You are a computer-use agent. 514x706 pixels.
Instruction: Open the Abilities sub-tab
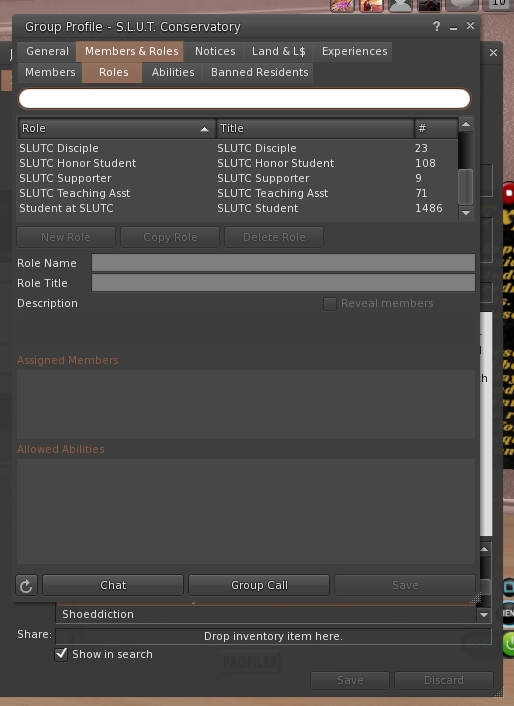point(173,72)
